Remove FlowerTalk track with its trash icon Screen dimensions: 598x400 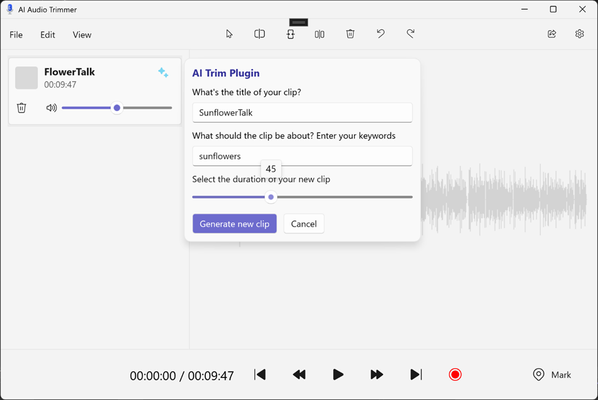(21, 108)
